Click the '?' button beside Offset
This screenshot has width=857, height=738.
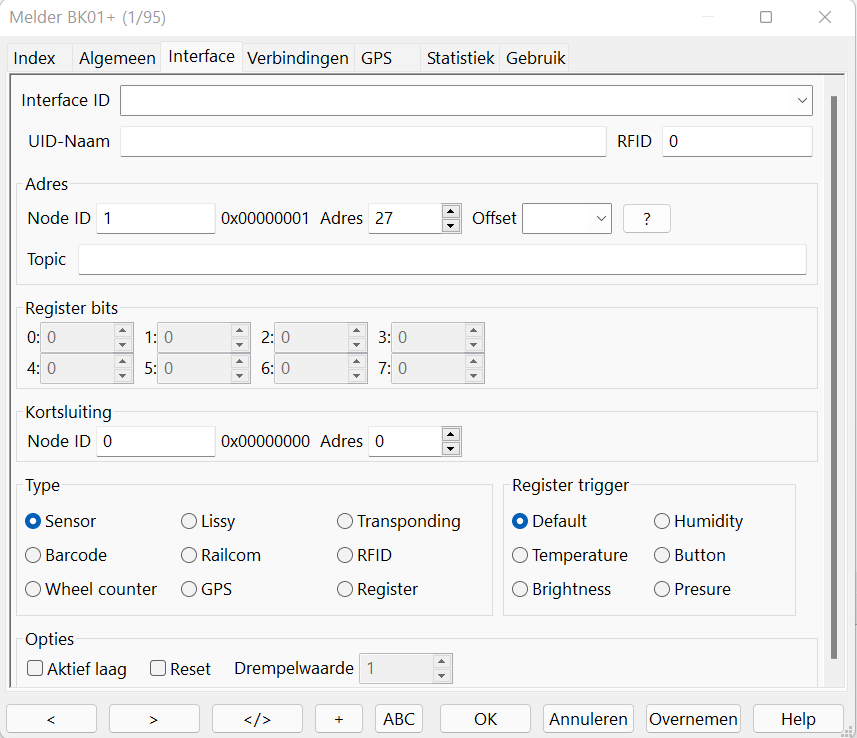(x=646, y=219)
